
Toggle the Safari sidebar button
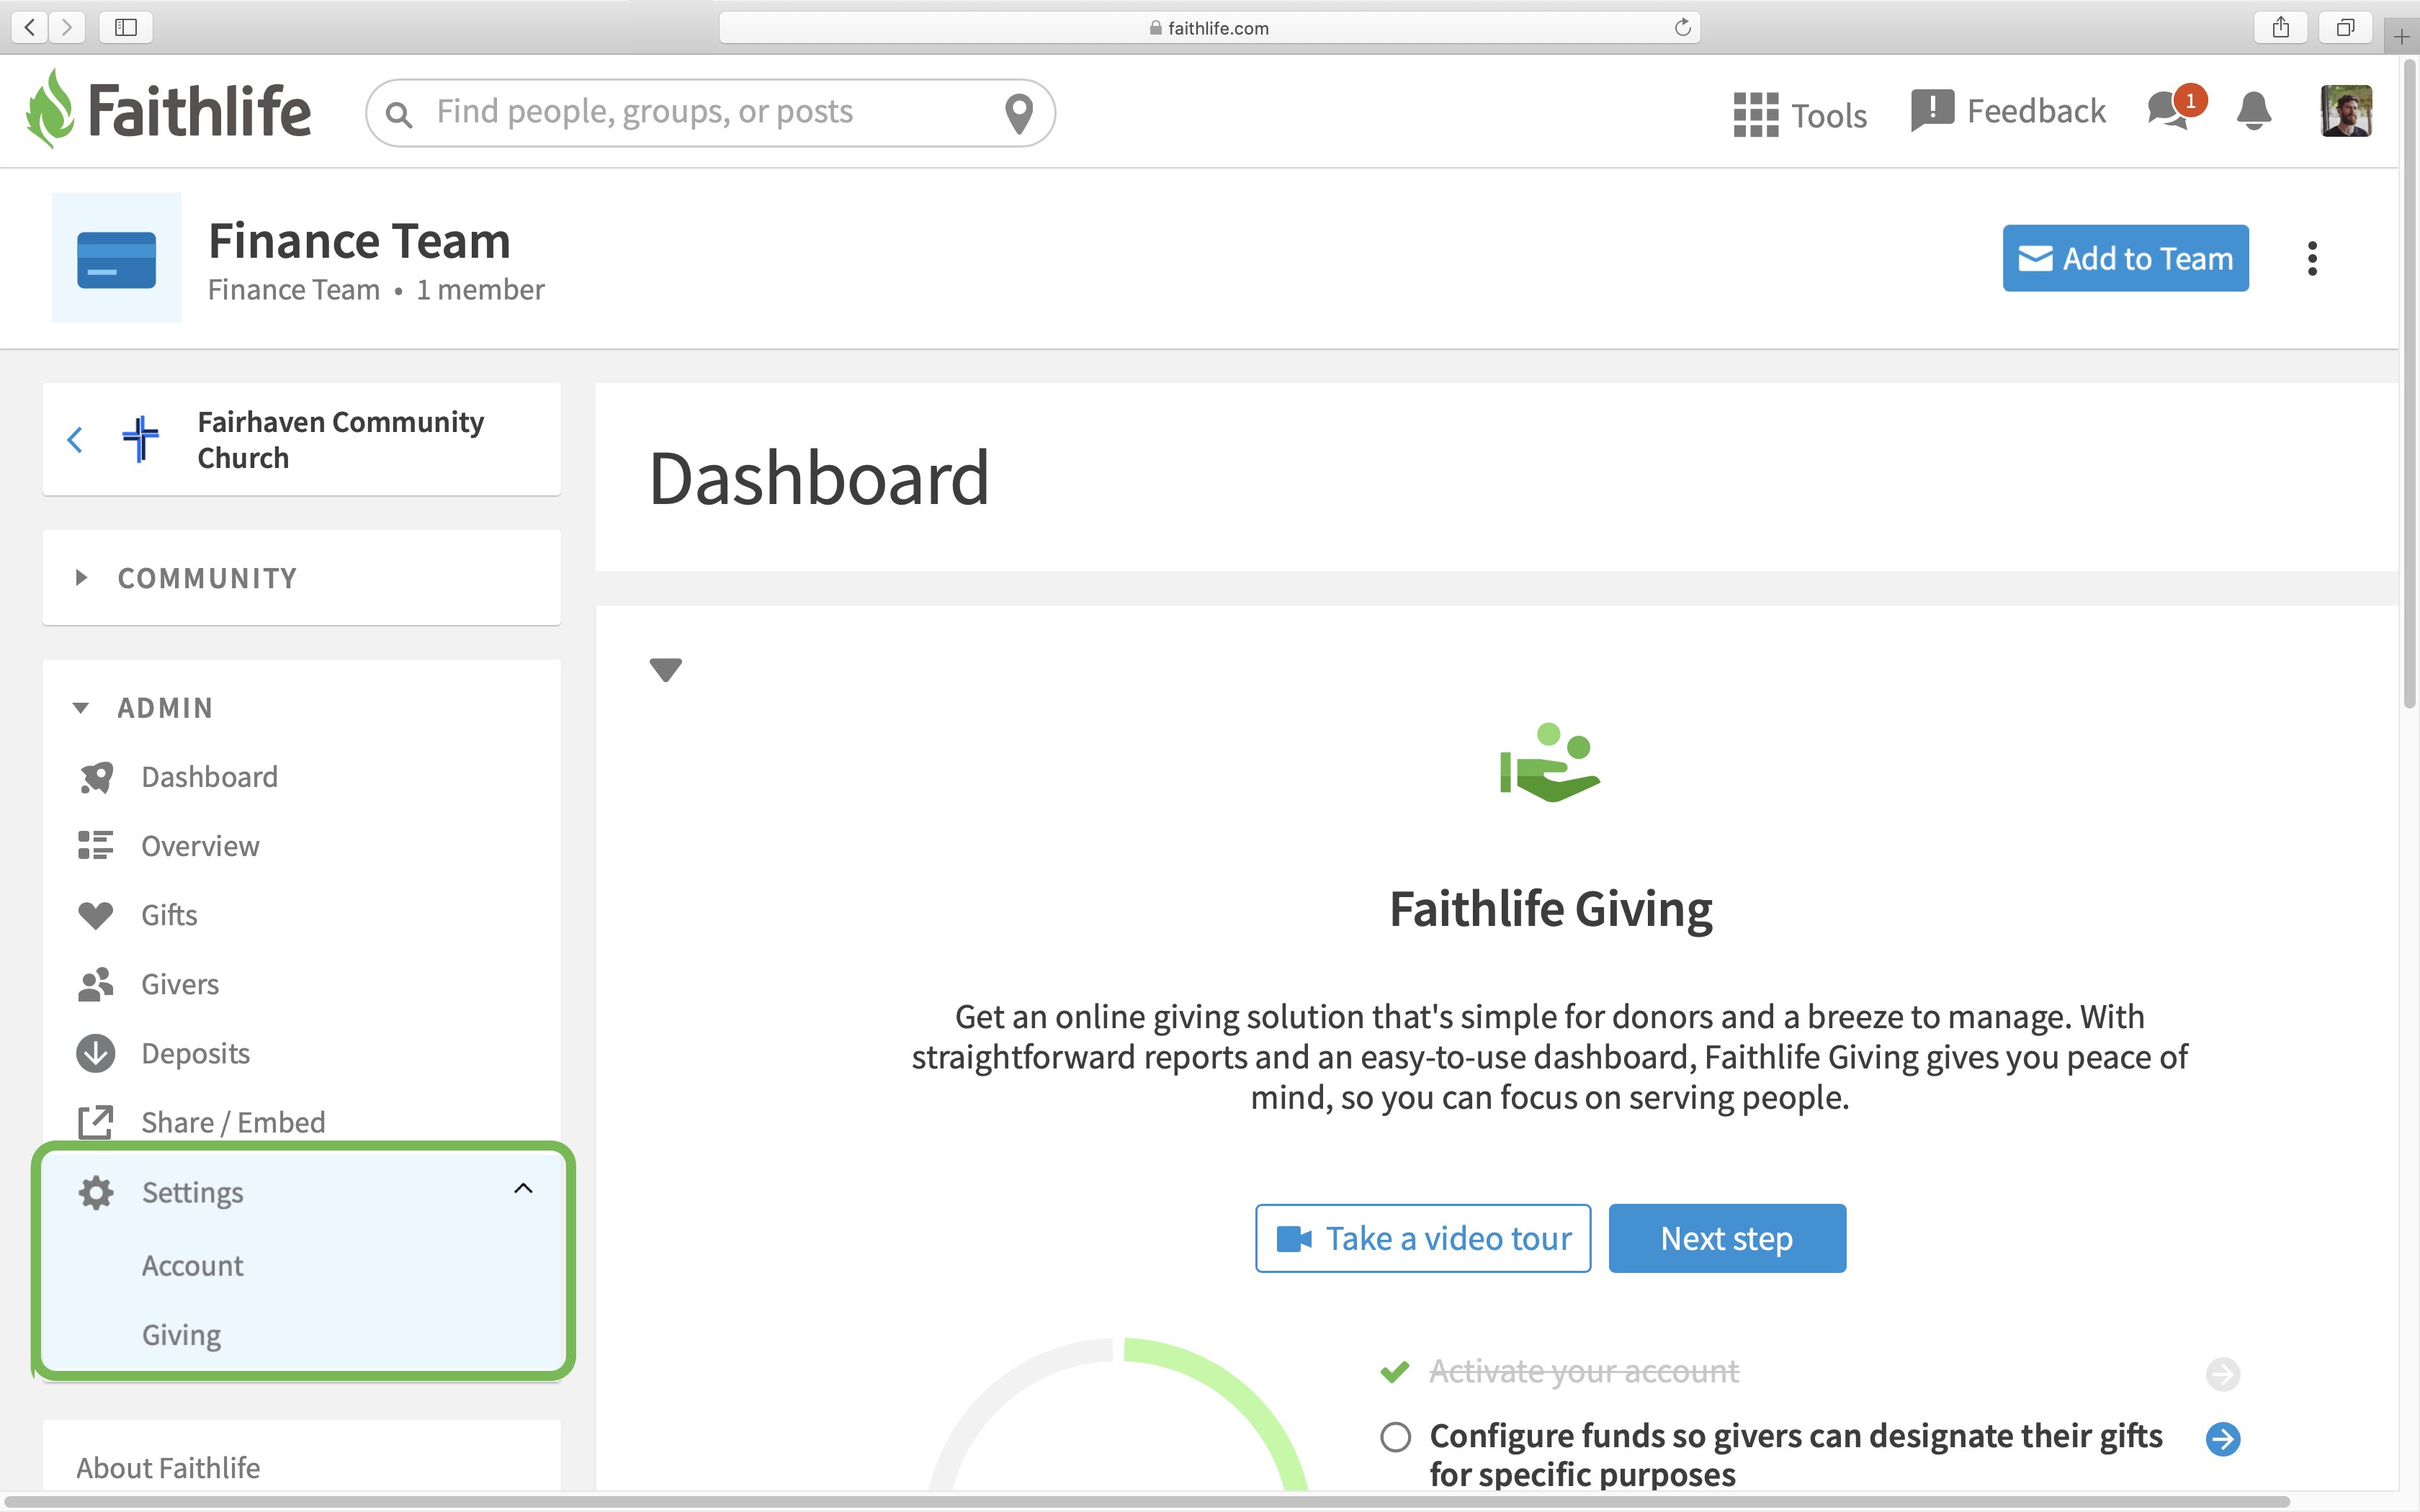tap(126, 27)
